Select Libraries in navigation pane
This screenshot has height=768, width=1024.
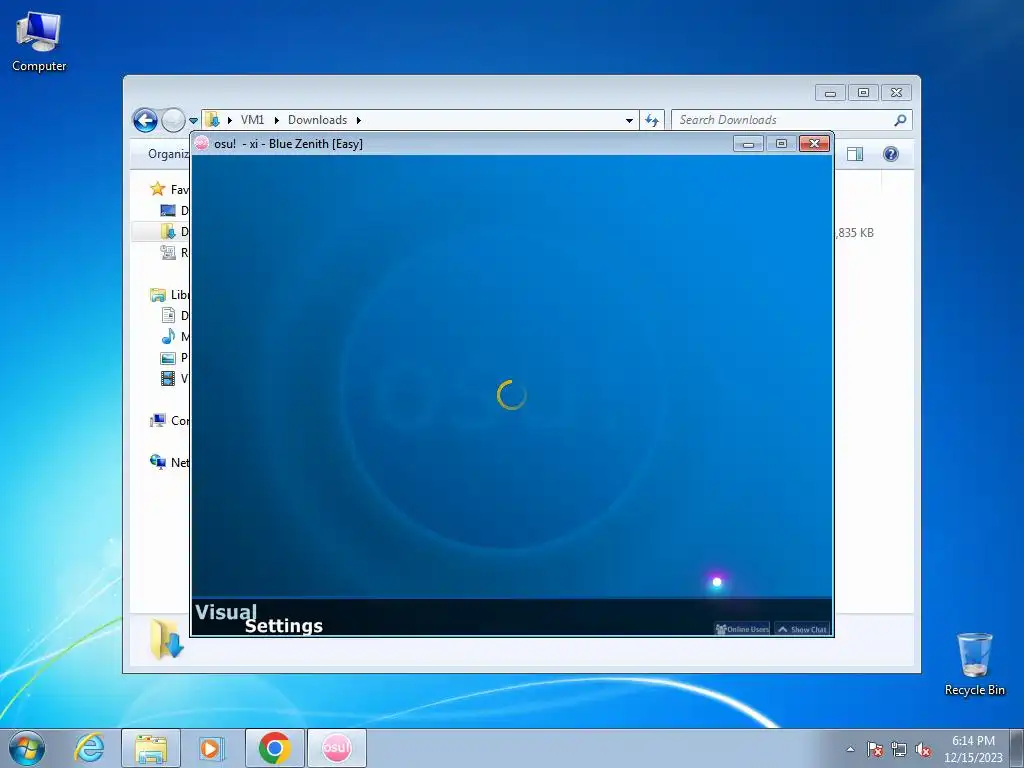[x=169, y=295]
